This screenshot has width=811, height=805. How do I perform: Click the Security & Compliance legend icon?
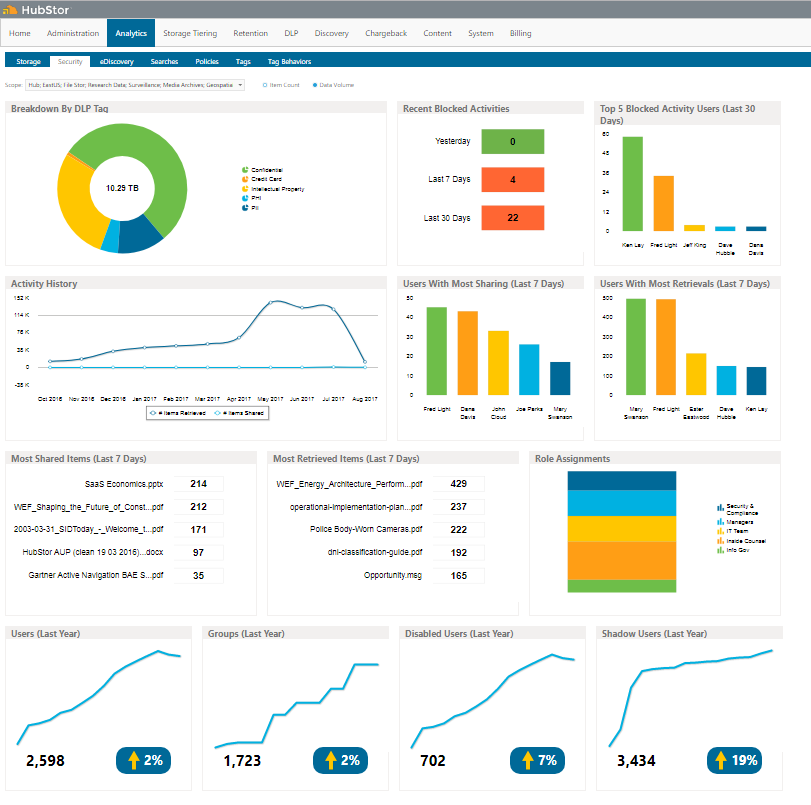720,507
